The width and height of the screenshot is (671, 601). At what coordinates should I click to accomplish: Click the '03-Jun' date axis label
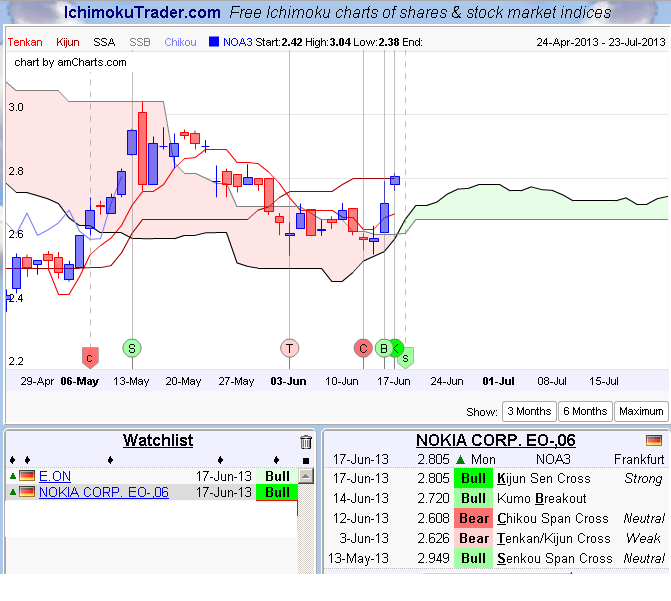288,381
